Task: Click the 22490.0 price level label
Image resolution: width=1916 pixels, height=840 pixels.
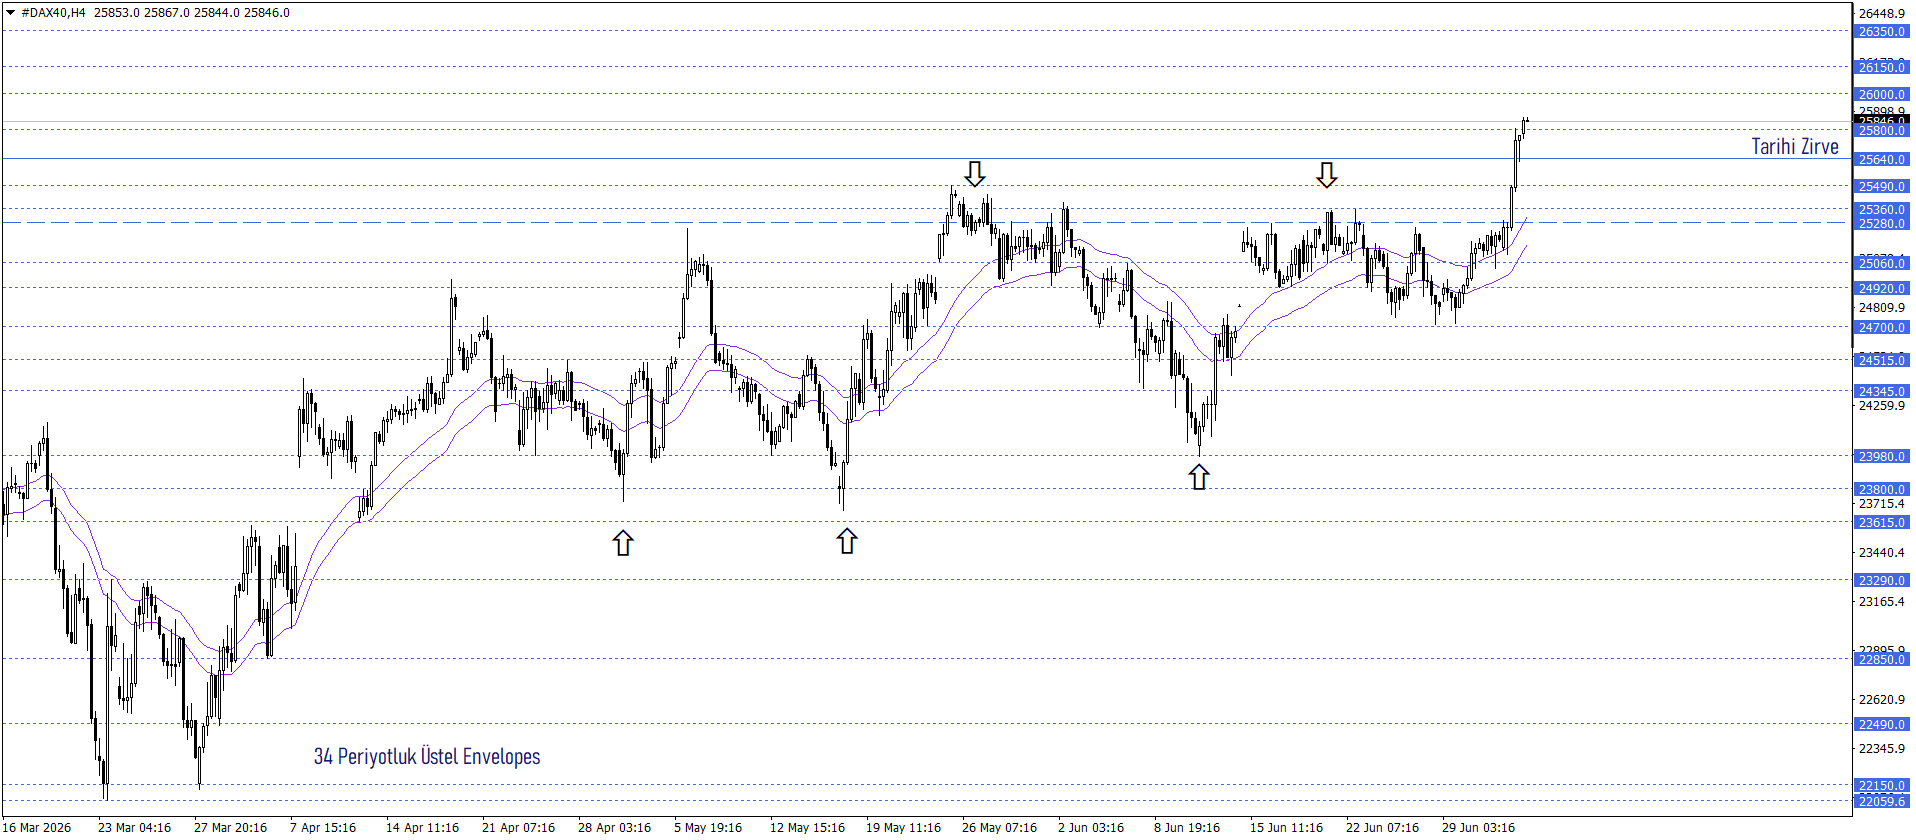Action: tap(1882, 725)
